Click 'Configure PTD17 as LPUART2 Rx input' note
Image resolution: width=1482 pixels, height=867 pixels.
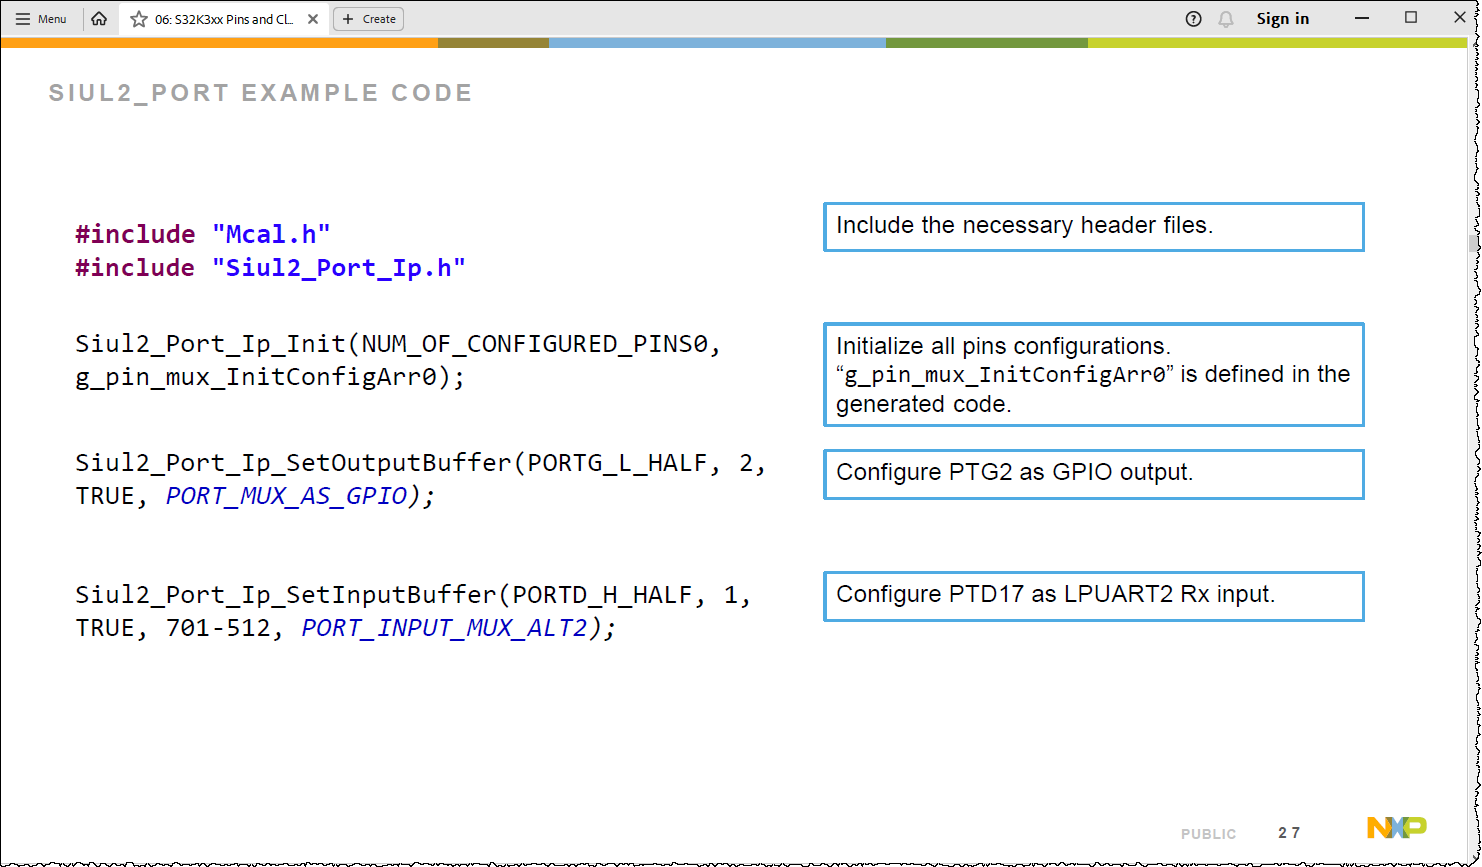click(1094, 596)
